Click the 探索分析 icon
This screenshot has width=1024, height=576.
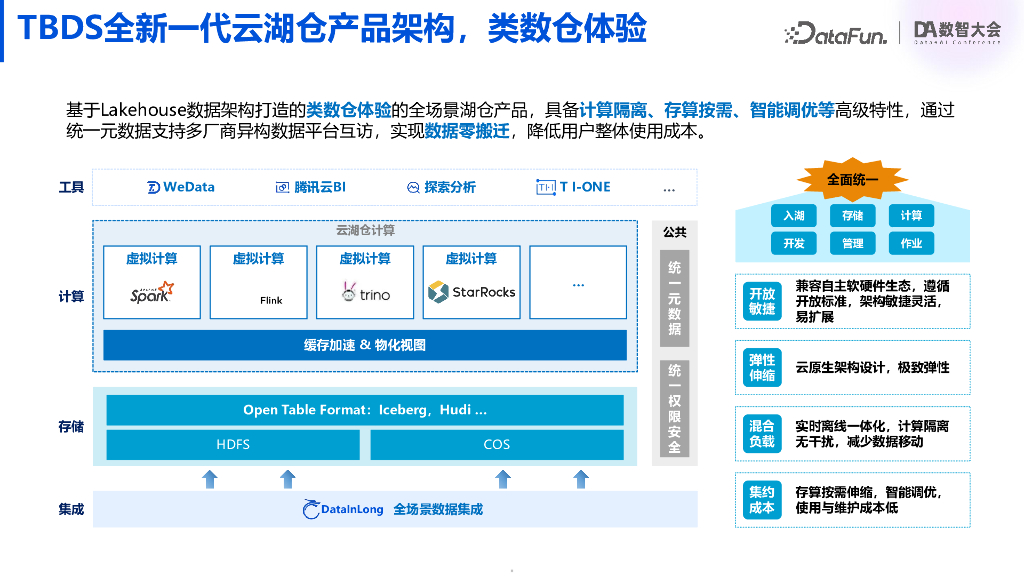413,187
